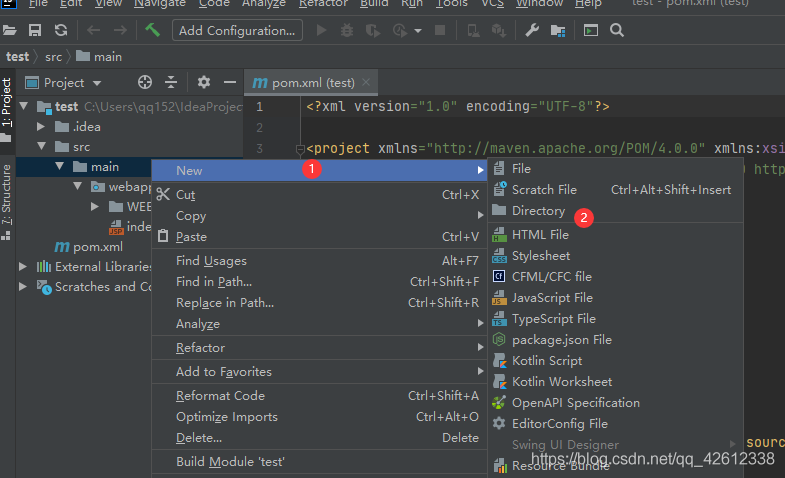Create a new Scratch File
The height and width of the screenshot is (478, 785).
tap(615, 190)
